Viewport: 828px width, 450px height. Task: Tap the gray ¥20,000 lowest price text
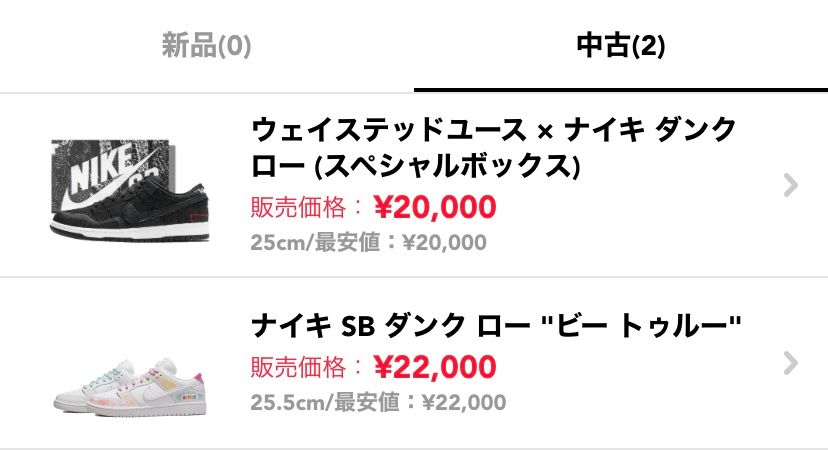click(x=445, y=242)
